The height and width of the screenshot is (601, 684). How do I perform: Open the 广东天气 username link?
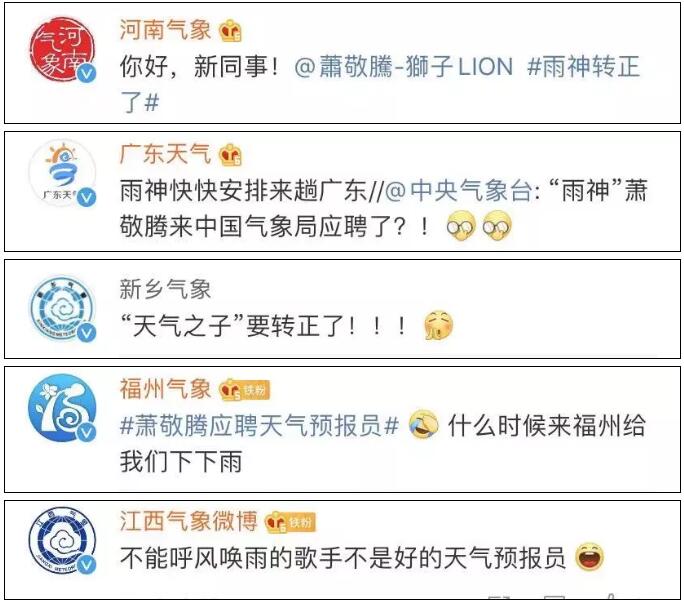point(166,154)
